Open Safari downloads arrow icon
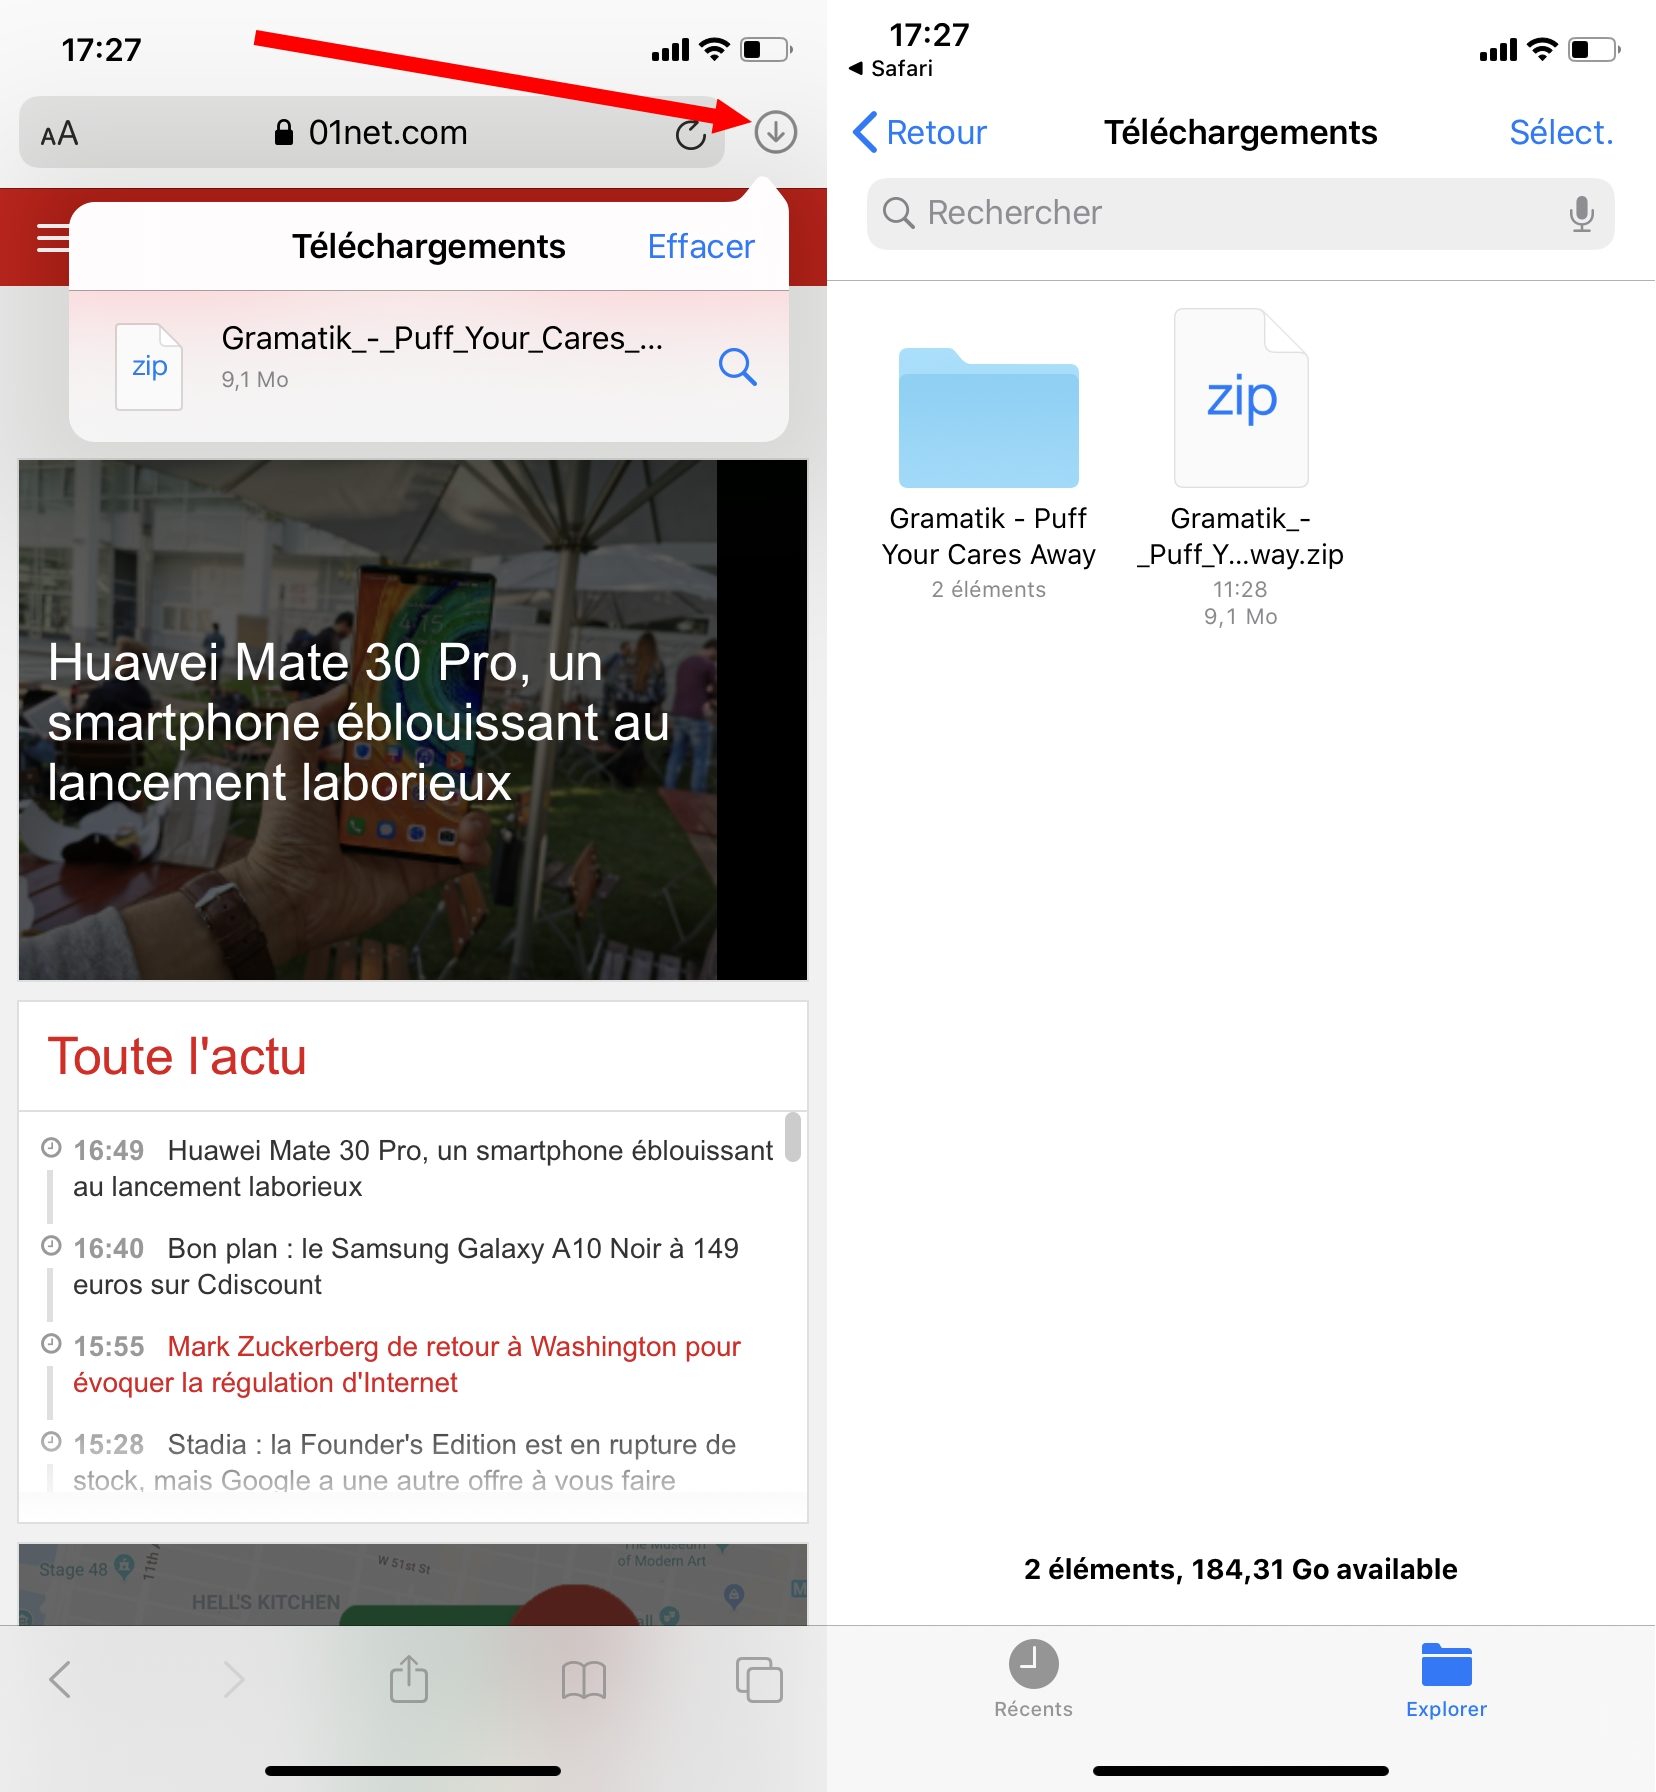The height and width of the screenshot is (1792, 1656). pyautogui.click(x=775, y=132)
